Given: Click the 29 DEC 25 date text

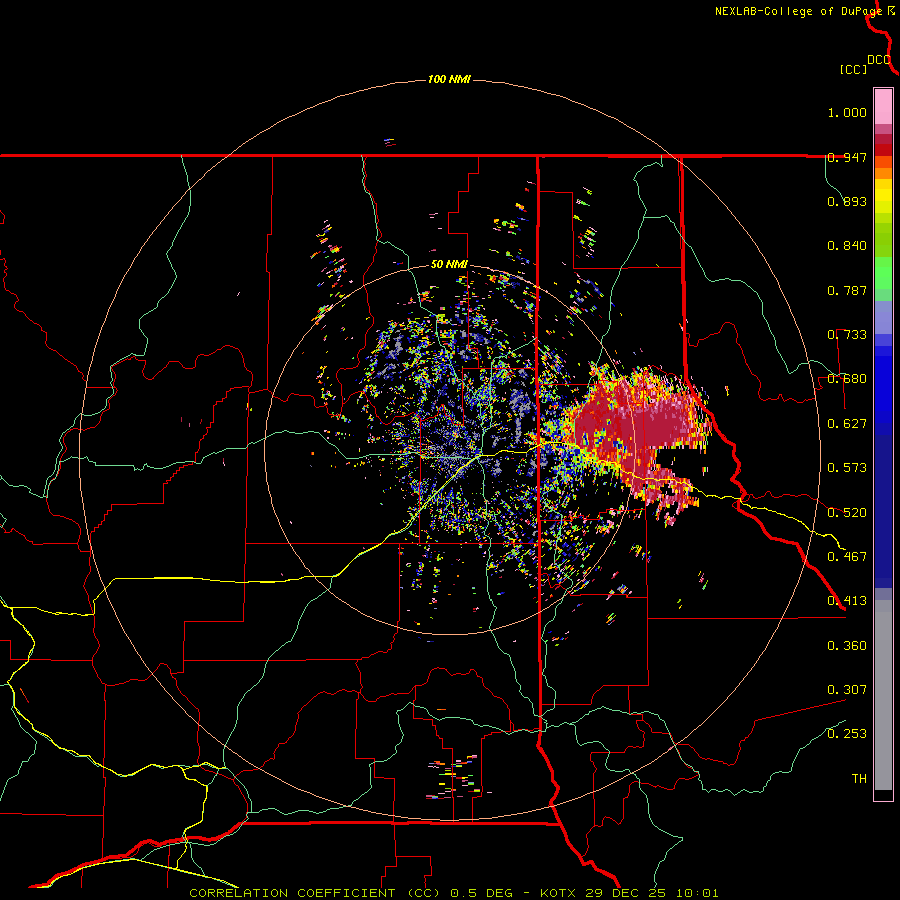Looking at the screenshot, I should coord(626,893).
